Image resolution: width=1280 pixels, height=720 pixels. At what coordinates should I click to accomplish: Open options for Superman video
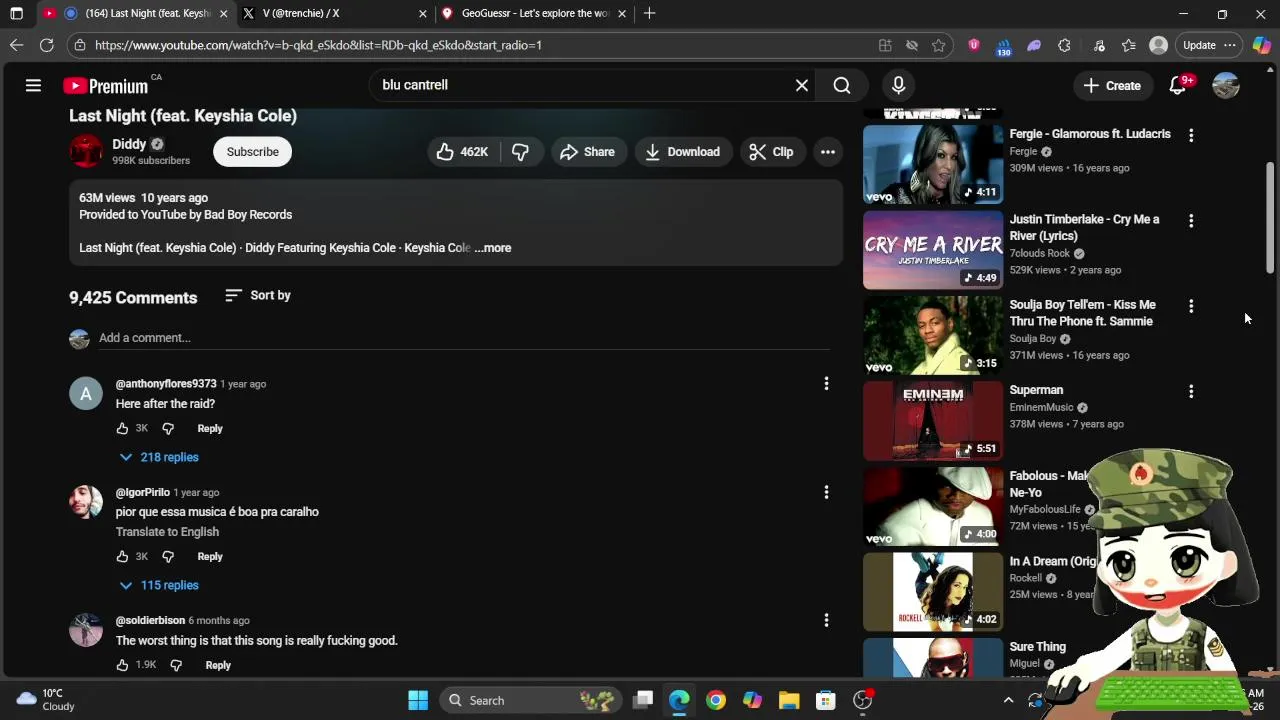[1191, 391]
